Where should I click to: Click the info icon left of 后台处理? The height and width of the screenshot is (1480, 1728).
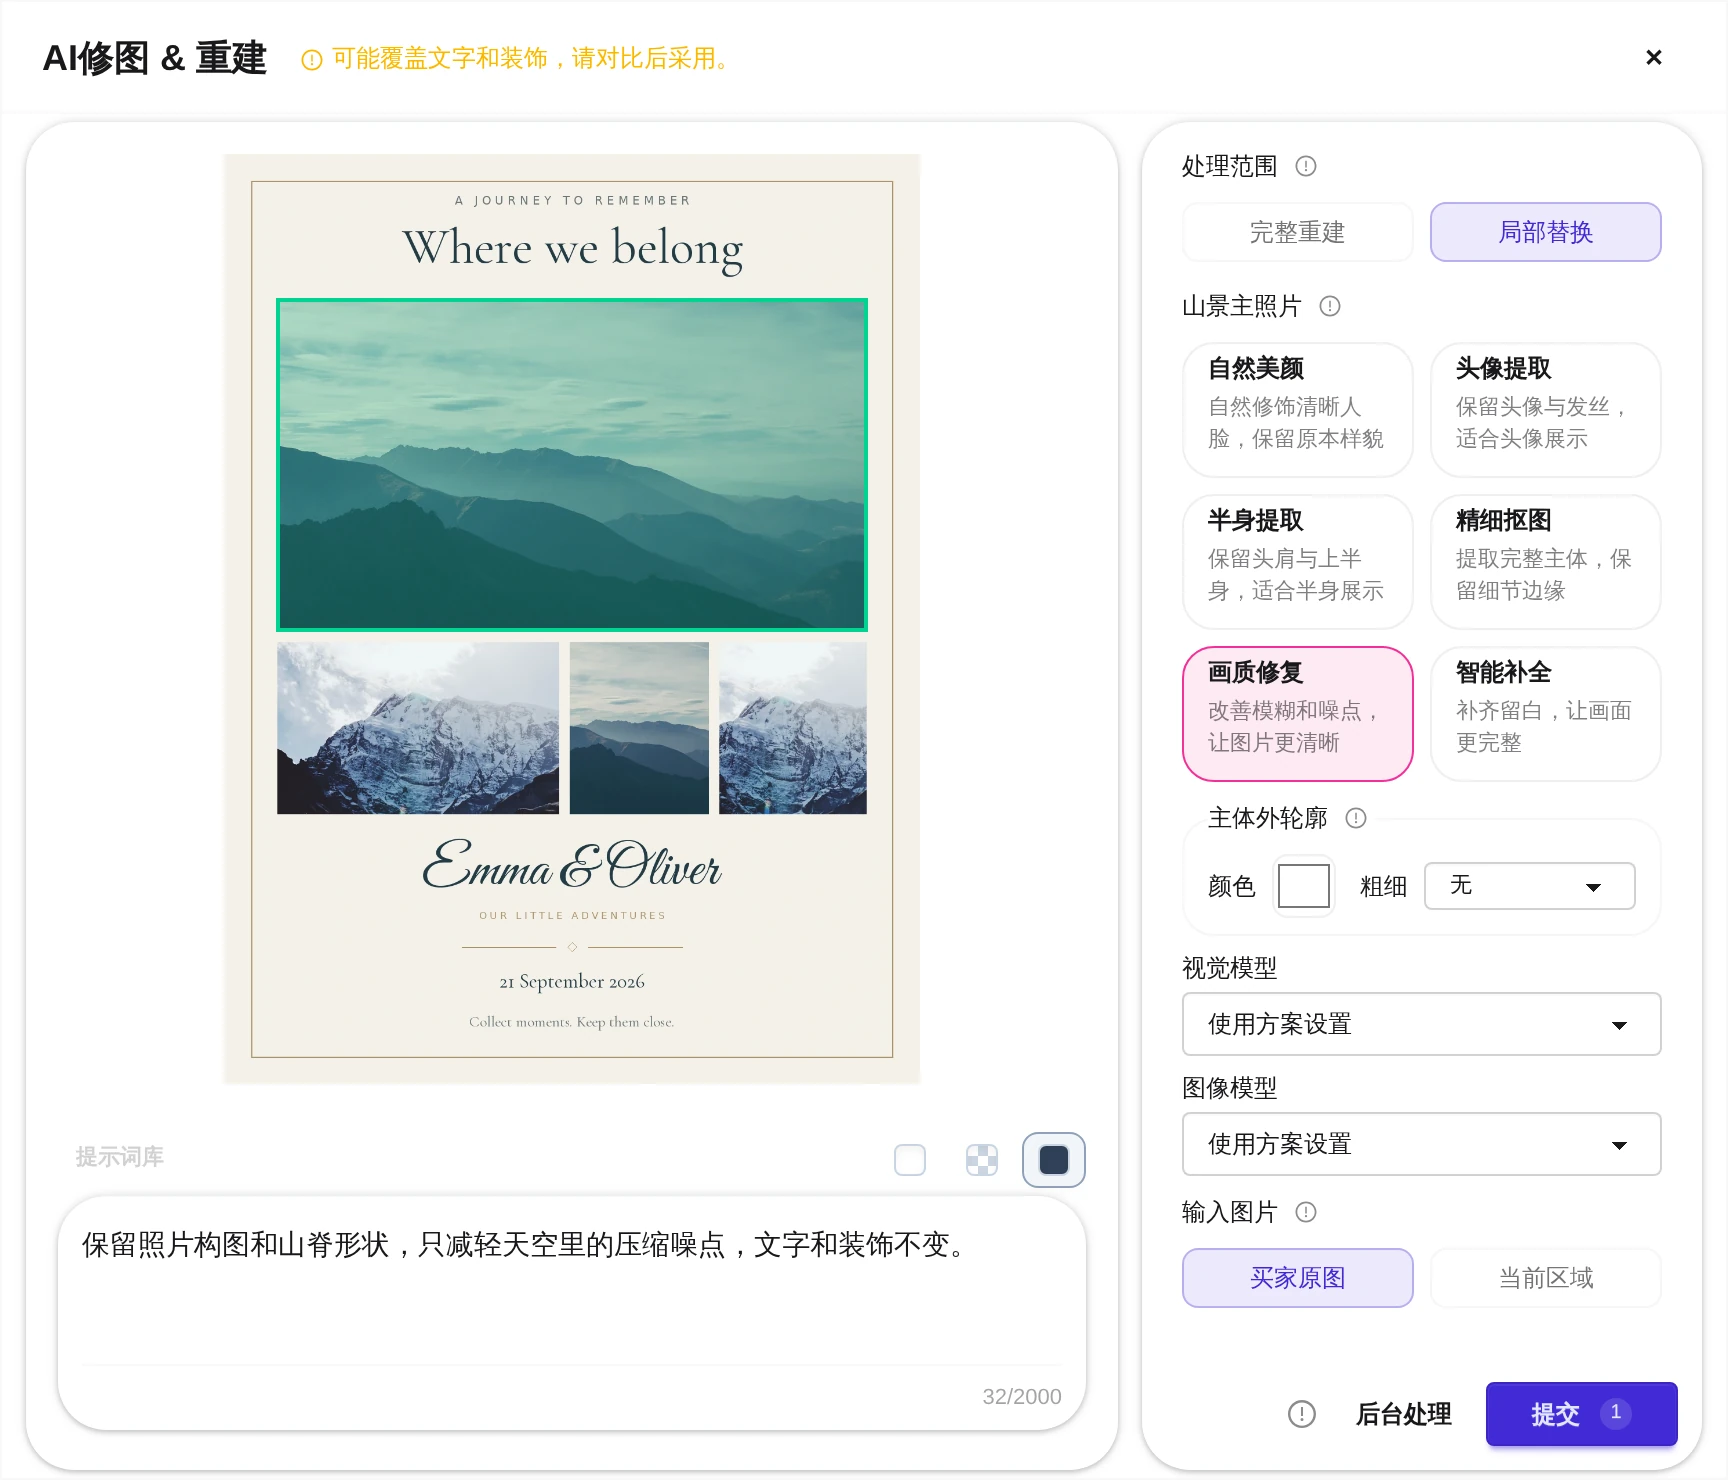[1302, 1414]
